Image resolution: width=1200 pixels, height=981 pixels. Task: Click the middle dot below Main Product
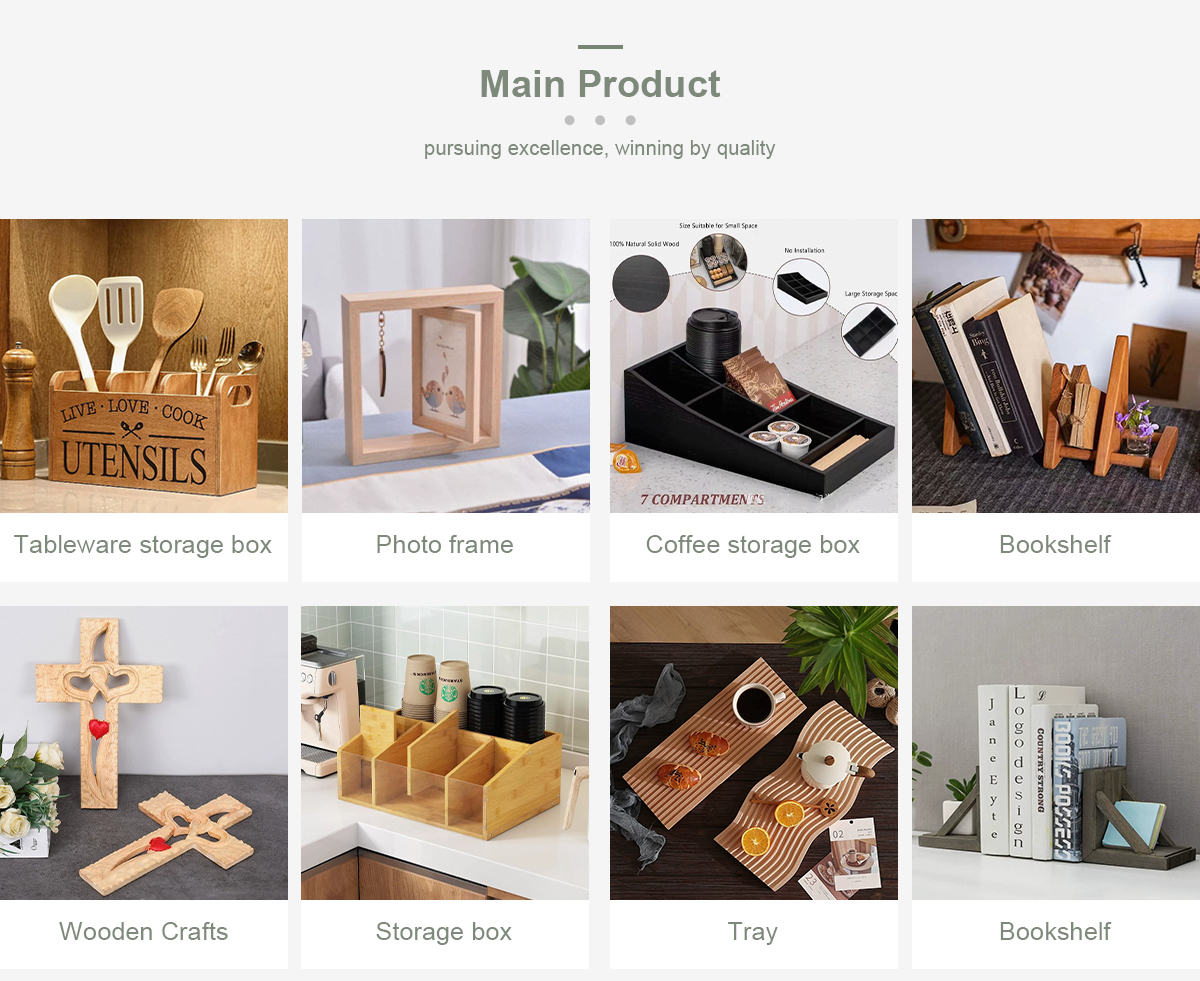click(600, 120)
